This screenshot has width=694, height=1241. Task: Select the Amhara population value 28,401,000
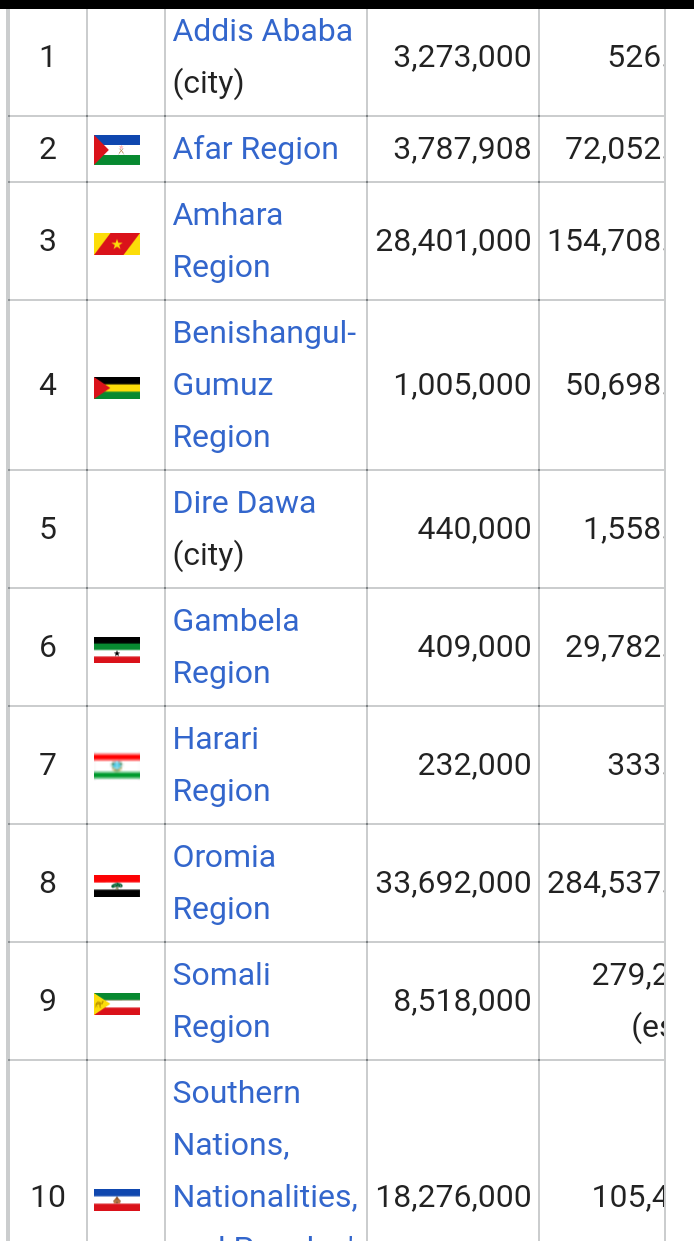coord(453,241)
